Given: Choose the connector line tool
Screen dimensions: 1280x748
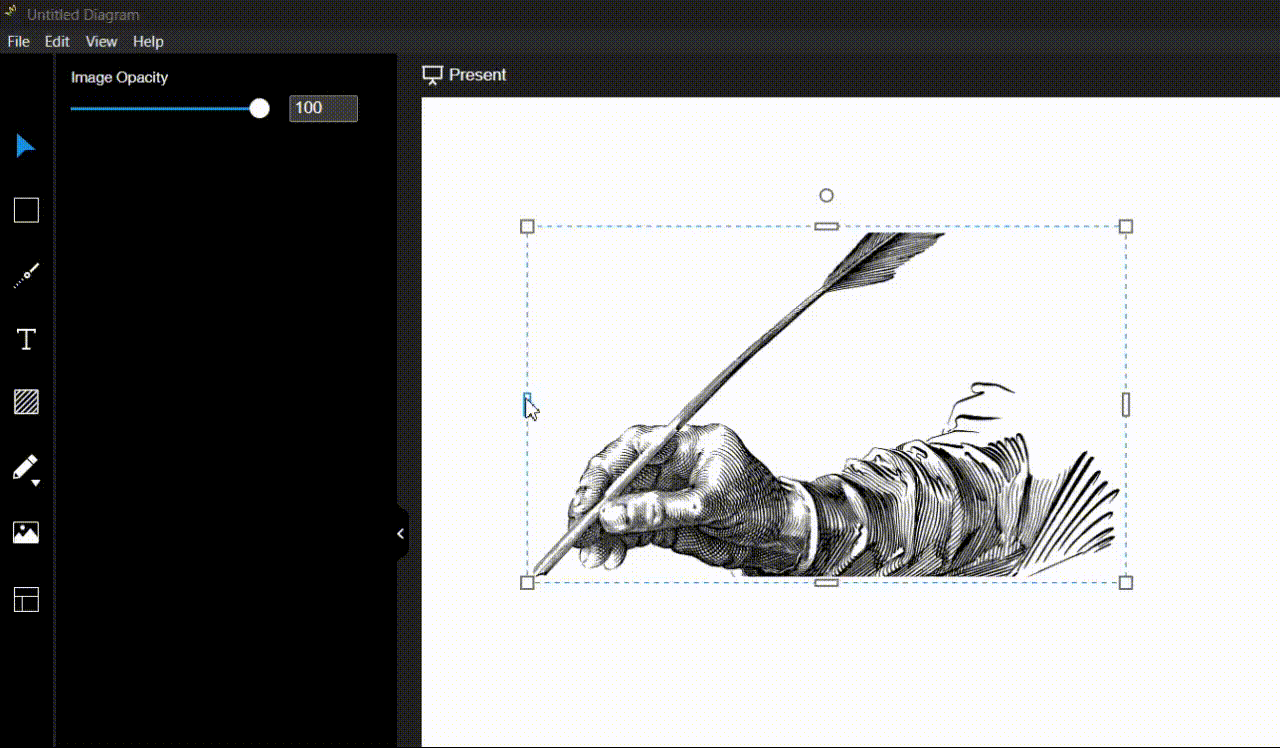Looking at the screenshot, I should click(x=26, y=275).
